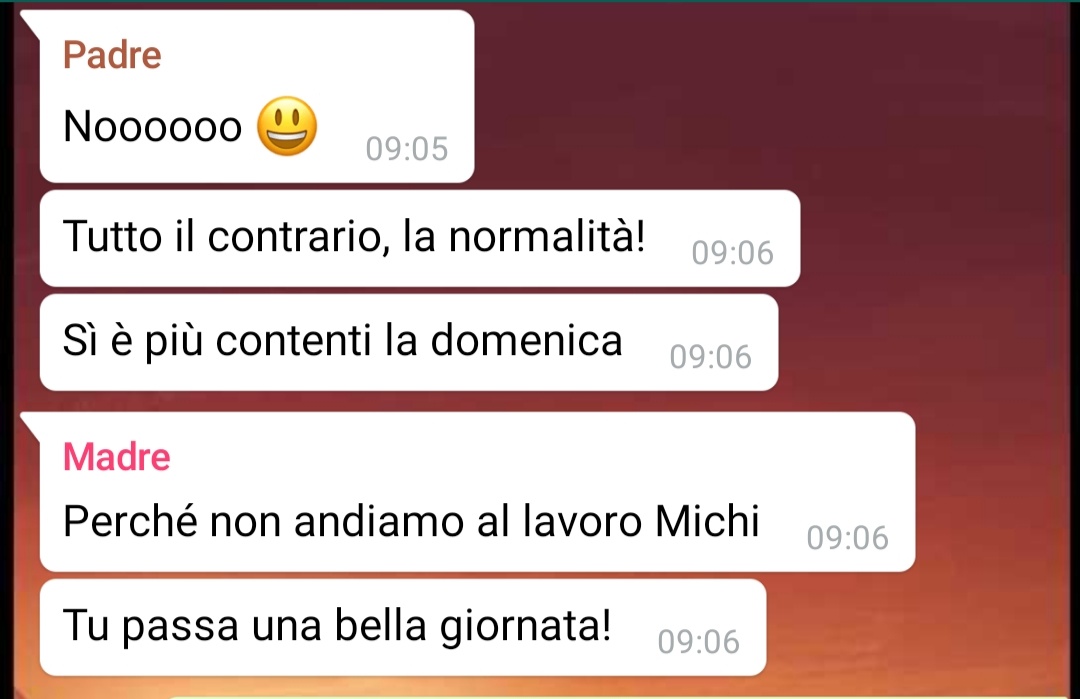Click the word normalità! in second message
Viewport: 1080px width, 699px height.
click(547, 236)
